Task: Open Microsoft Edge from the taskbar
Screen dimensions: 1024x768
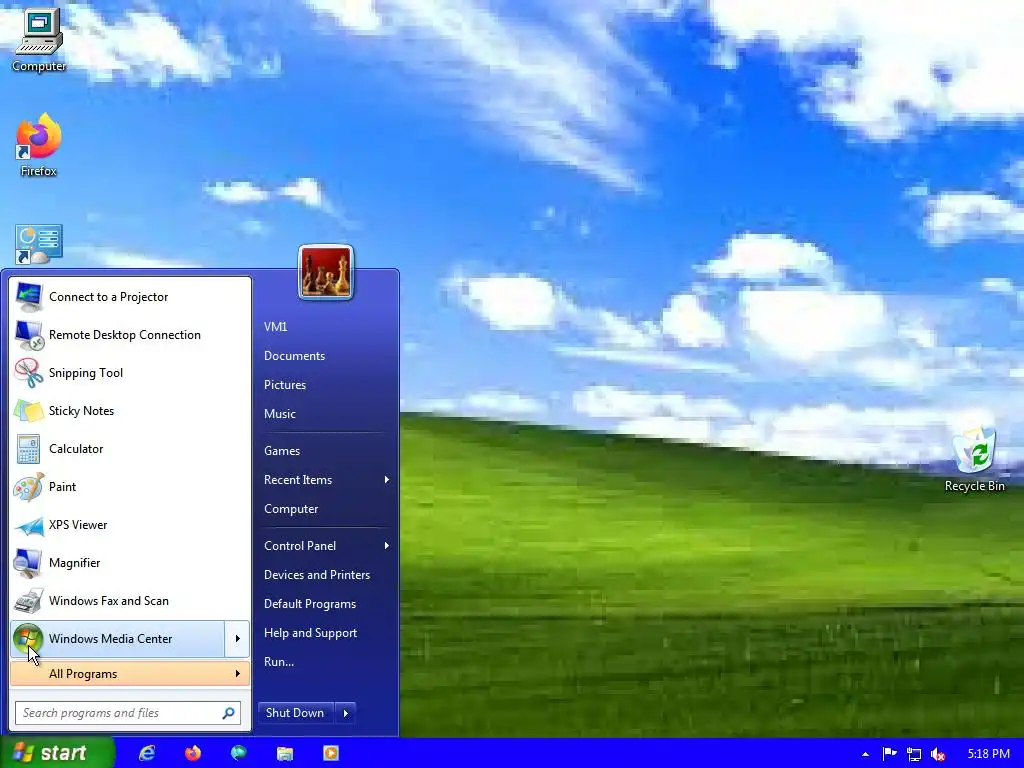Action: tap(238, 753)
